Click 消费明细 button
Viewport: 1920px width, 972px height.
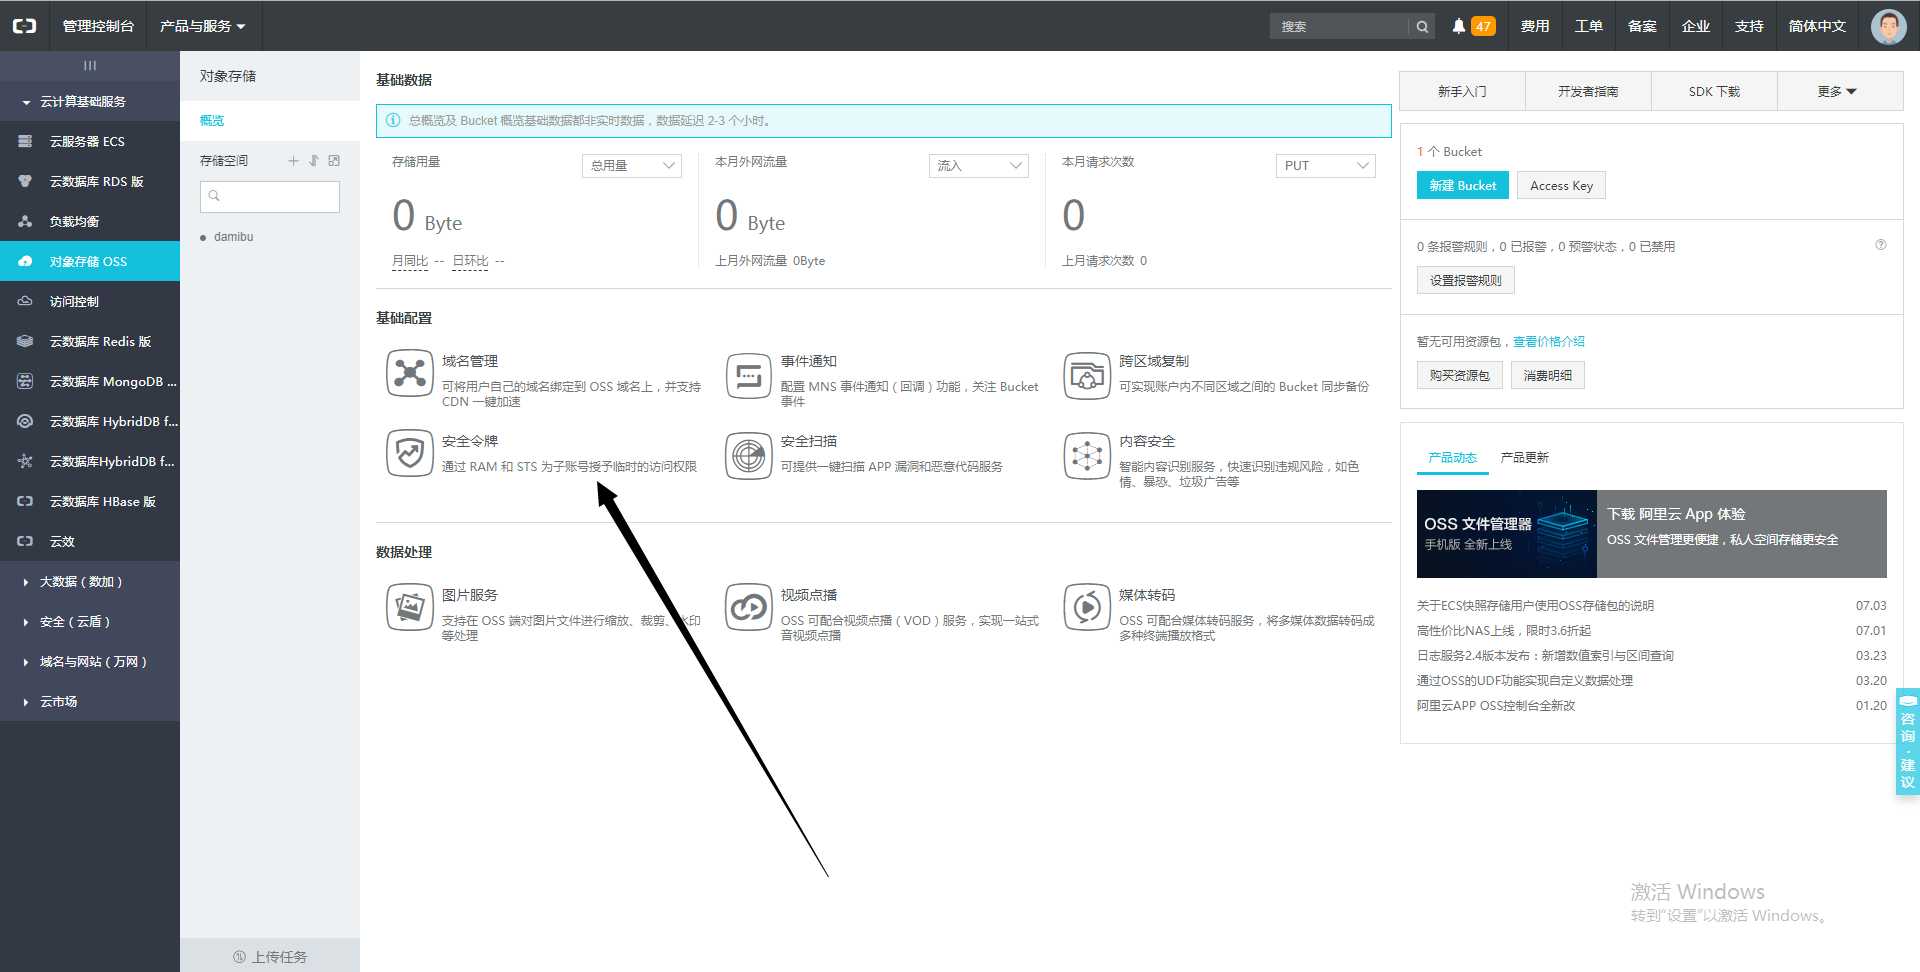(1547, 375)
